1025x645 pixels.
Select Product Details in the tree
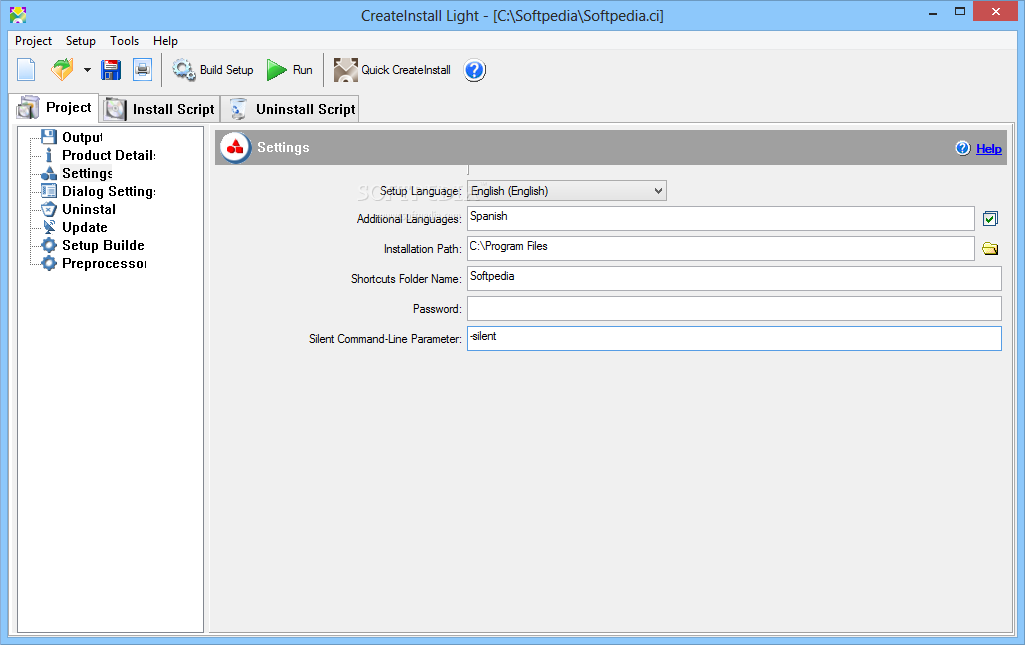[x=109, y=156]
